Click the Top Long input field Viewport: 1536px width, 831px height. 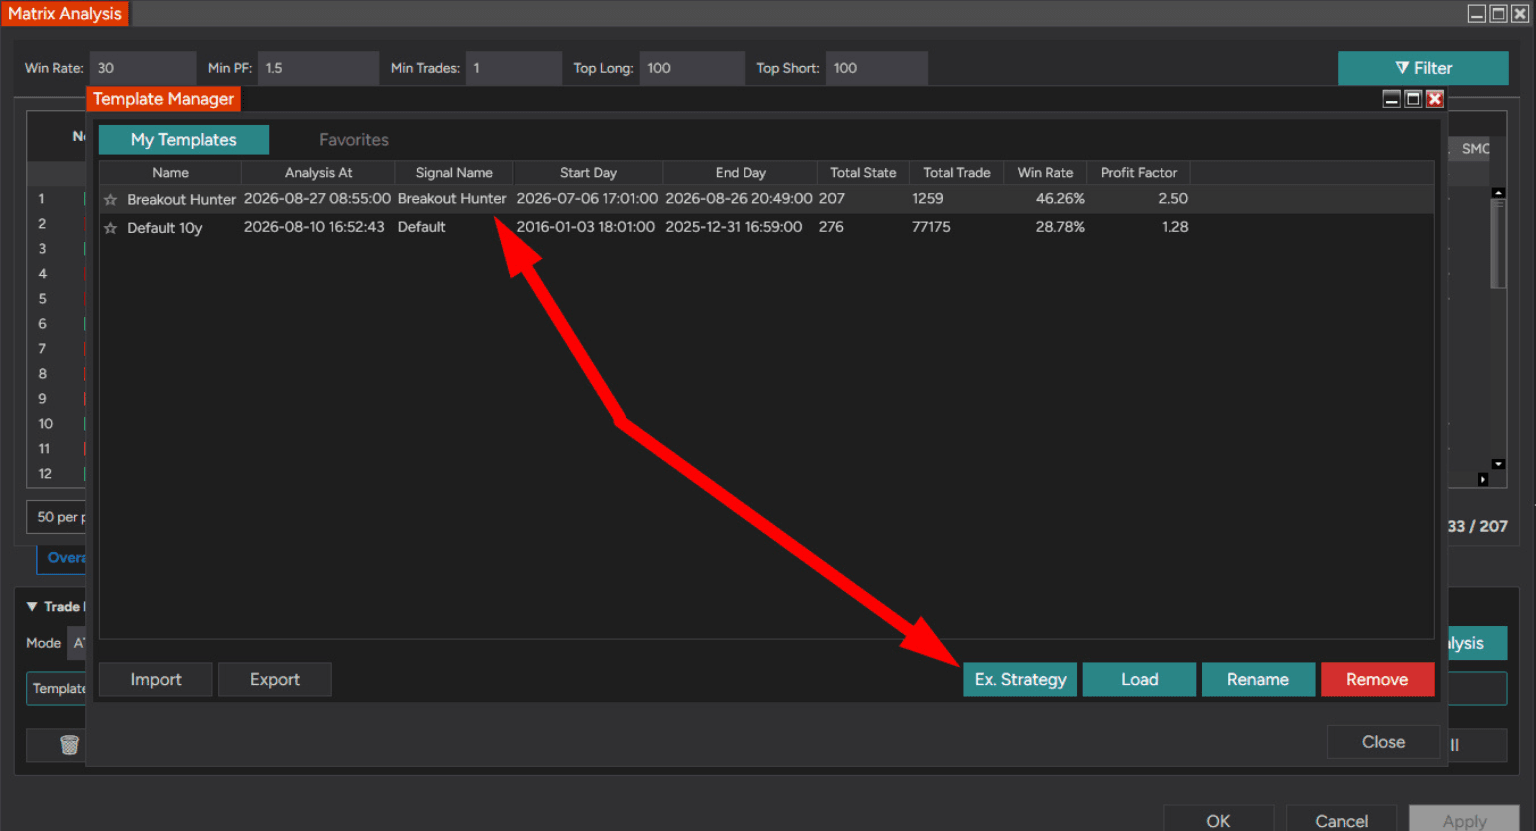pyautogui.click(x=692, y=68)
